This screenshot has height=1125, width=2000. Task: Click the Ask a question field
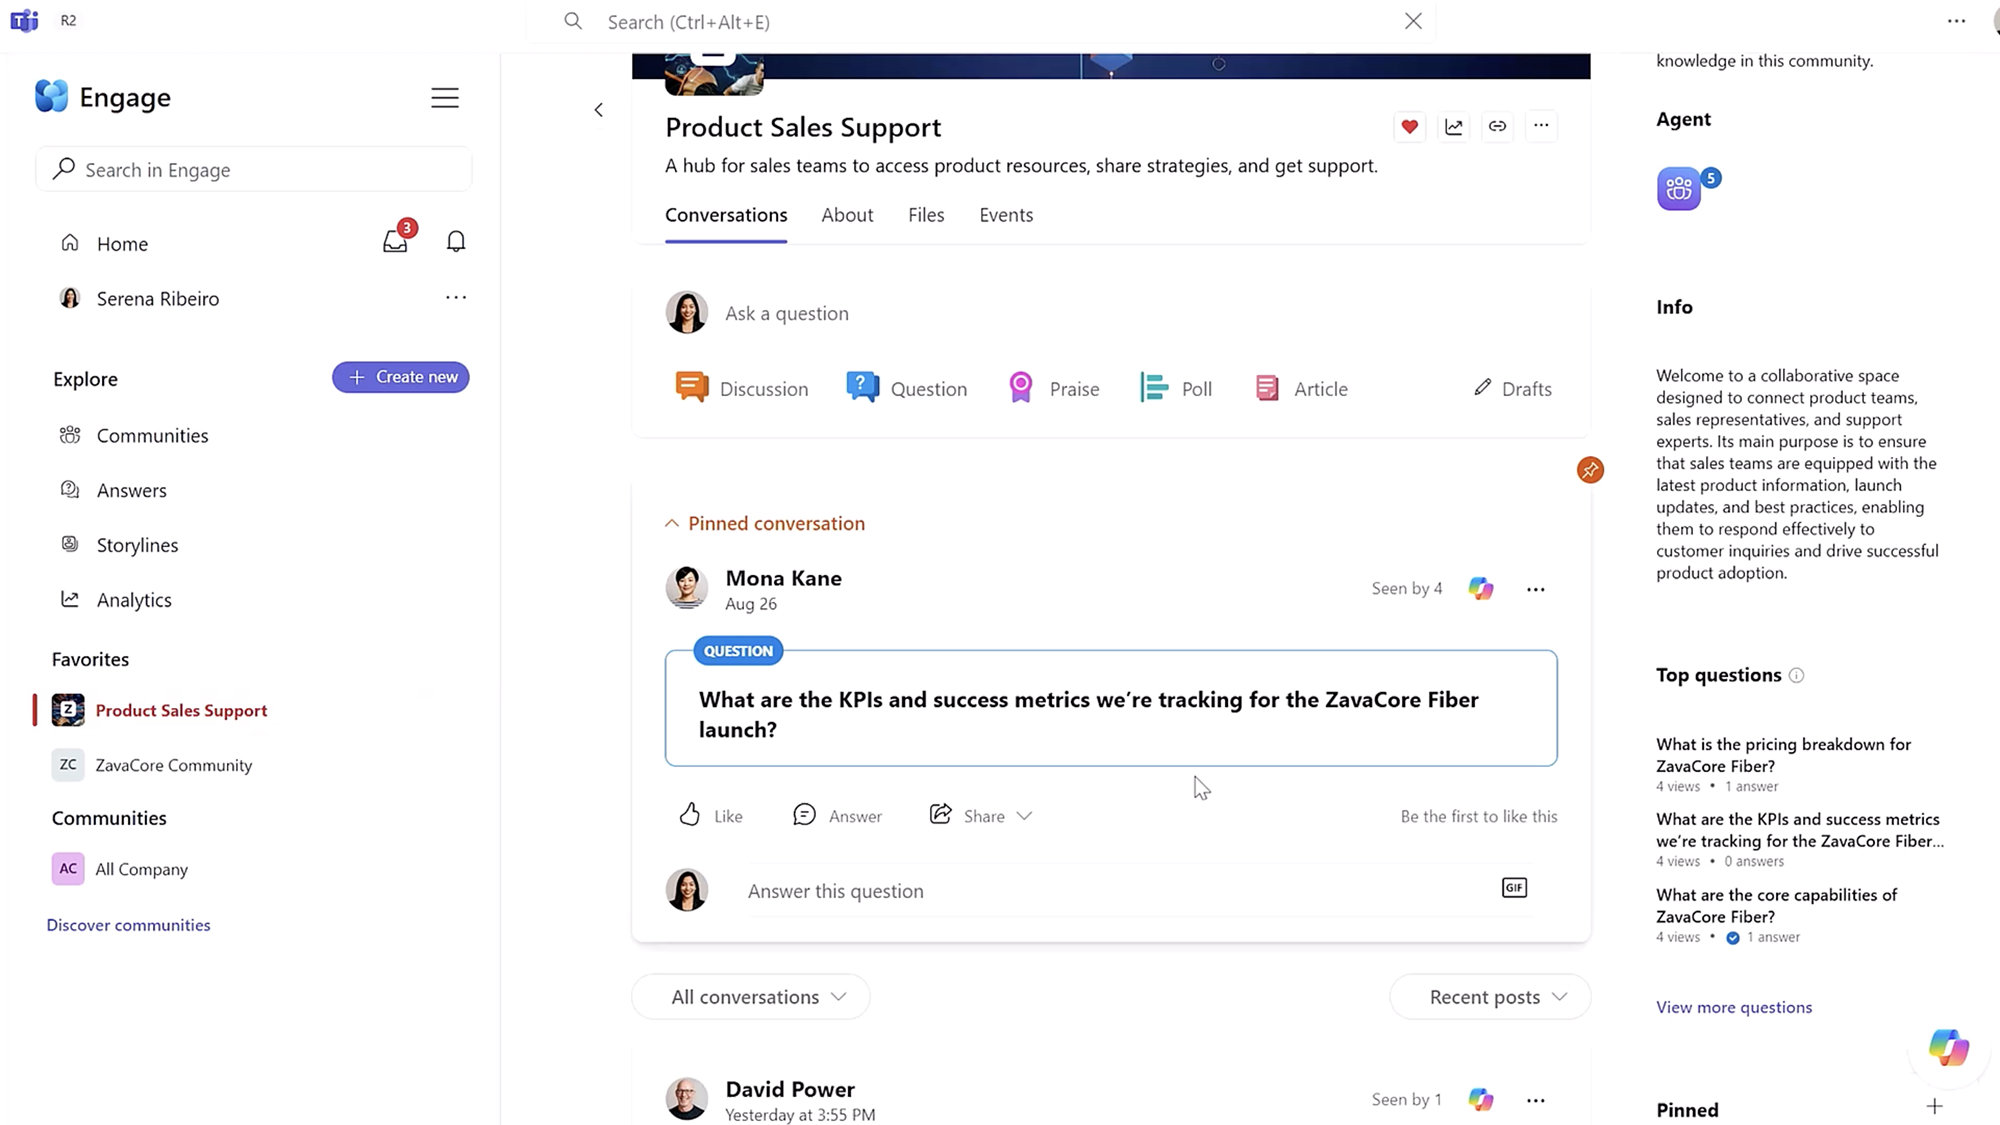point(787,313)
